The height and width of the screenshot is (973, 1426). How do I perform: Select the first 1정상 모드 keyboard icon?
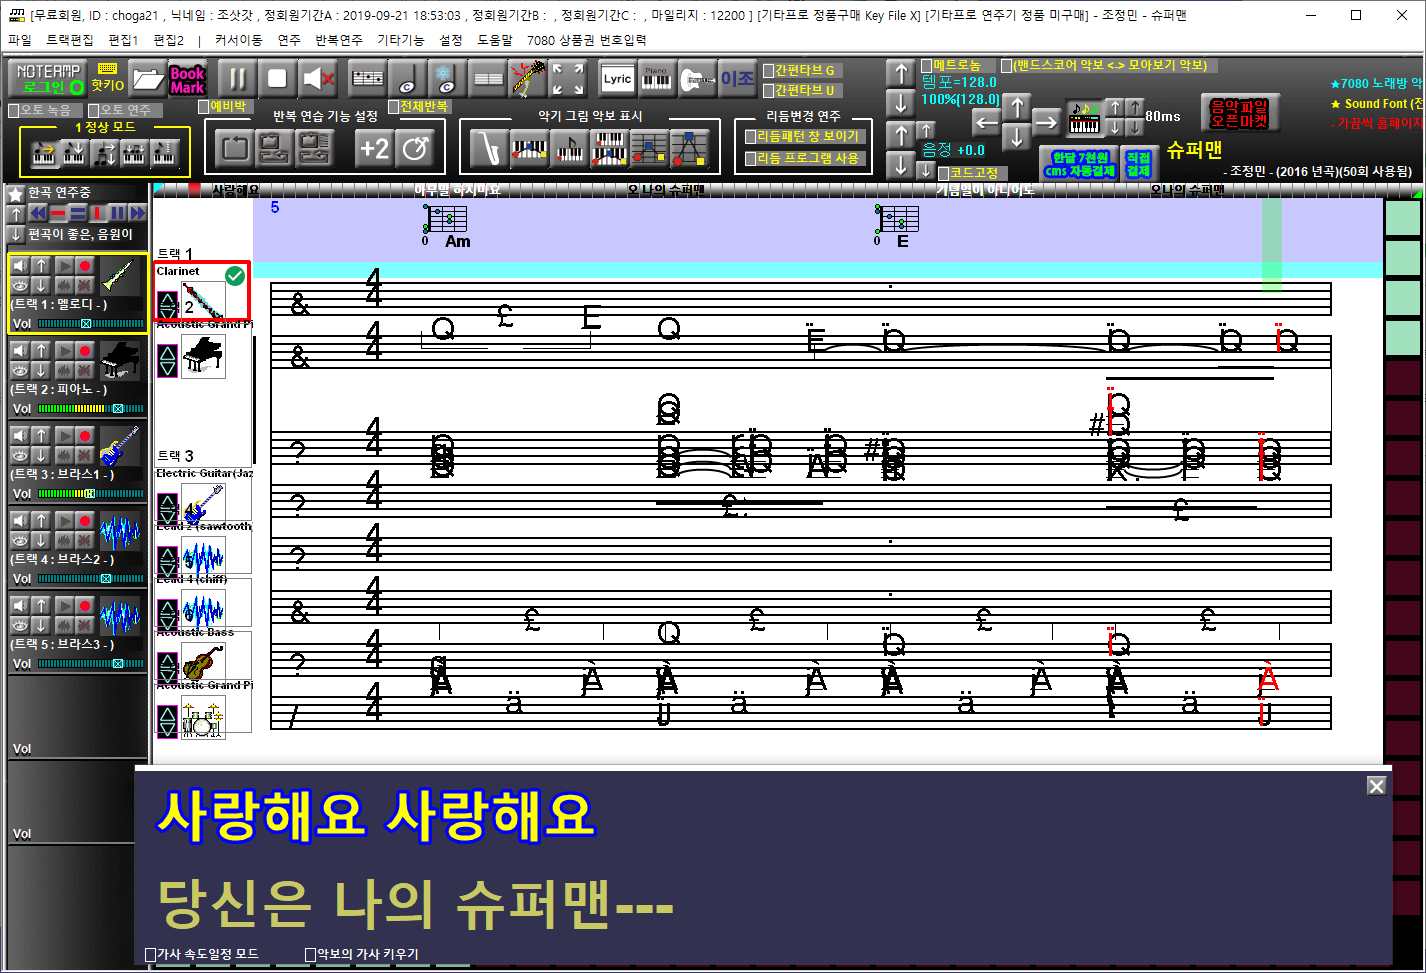click(x=44, y=153)
